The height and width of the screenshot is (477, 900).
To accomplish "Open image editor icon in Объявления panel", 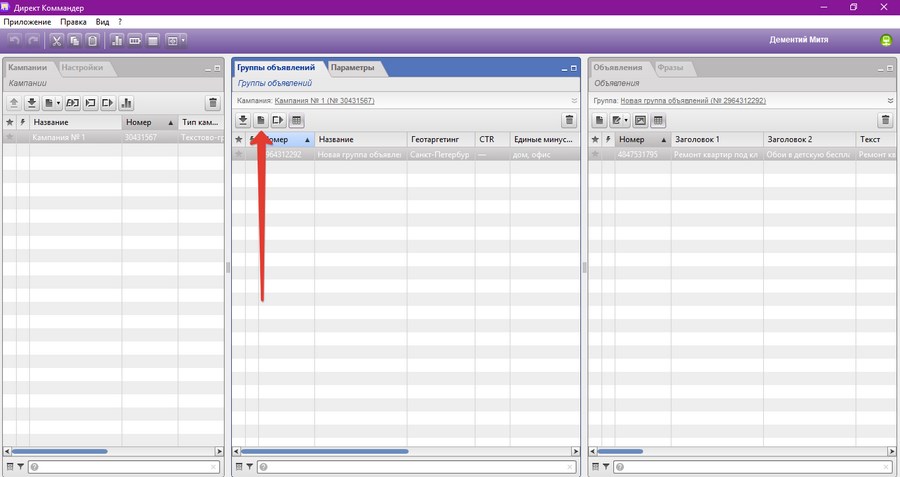I will click(x=641, y=121).
